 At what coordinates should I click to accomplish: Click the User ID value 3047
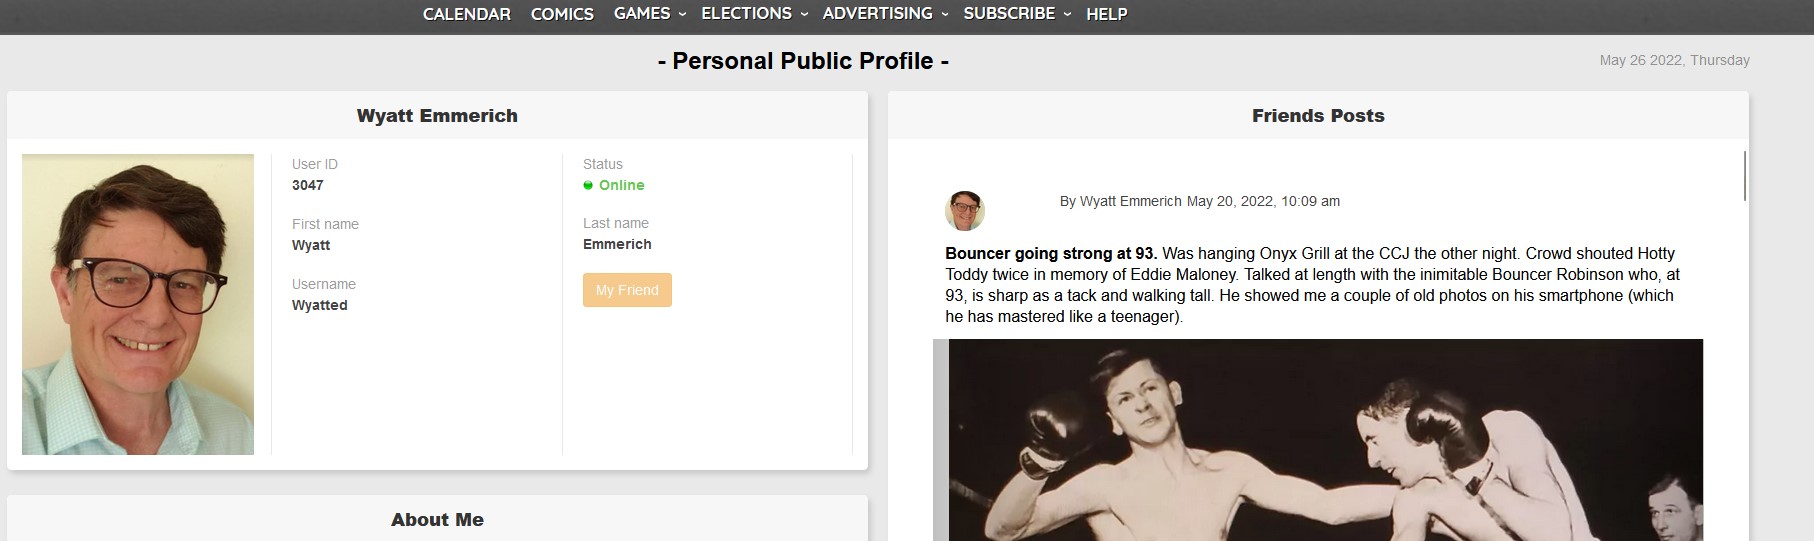[307, 186]
